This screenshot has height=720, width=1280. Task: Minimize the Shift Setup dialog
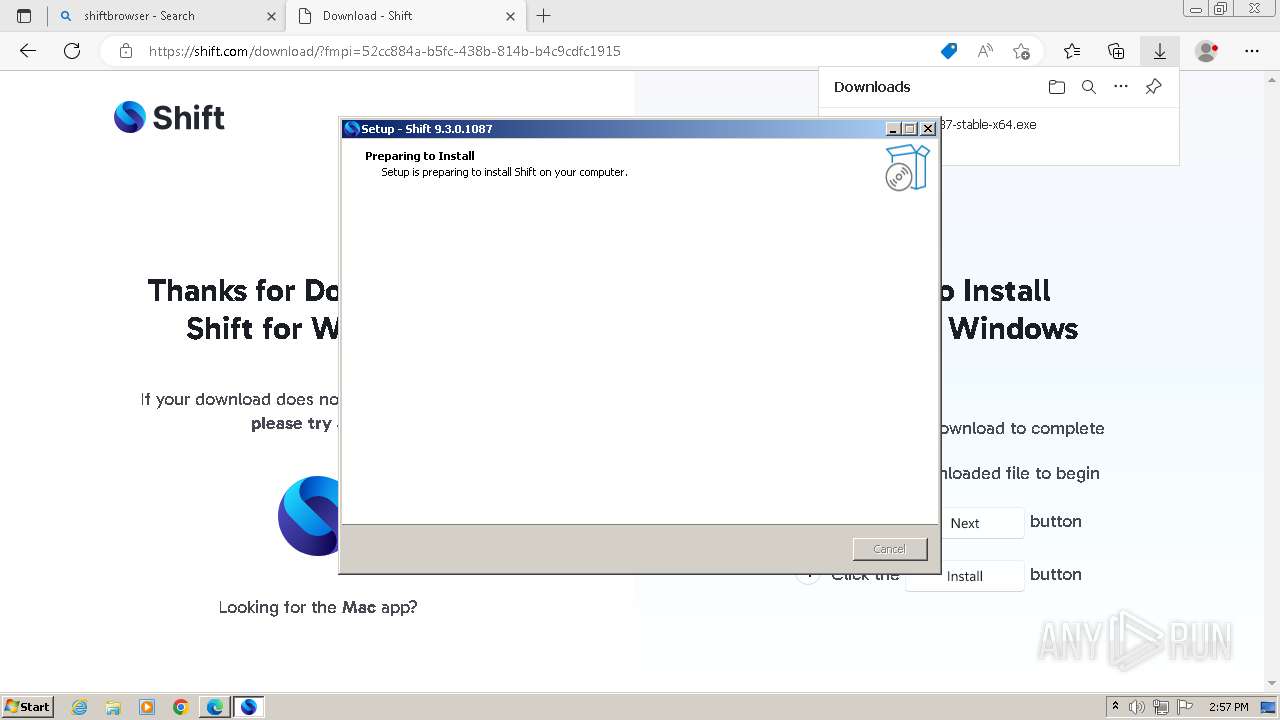(x=893, y=129)
